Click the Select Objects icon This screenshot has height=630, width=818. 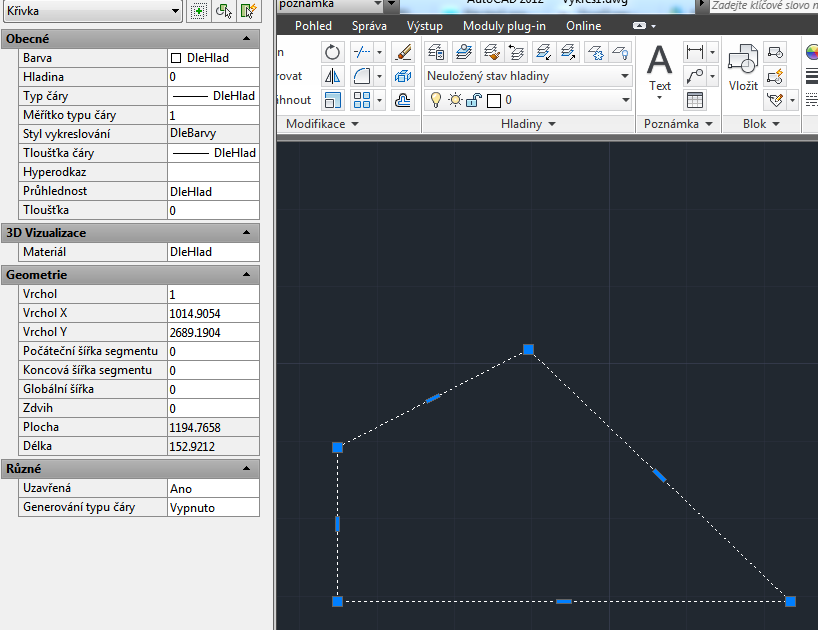coord(224,11)
